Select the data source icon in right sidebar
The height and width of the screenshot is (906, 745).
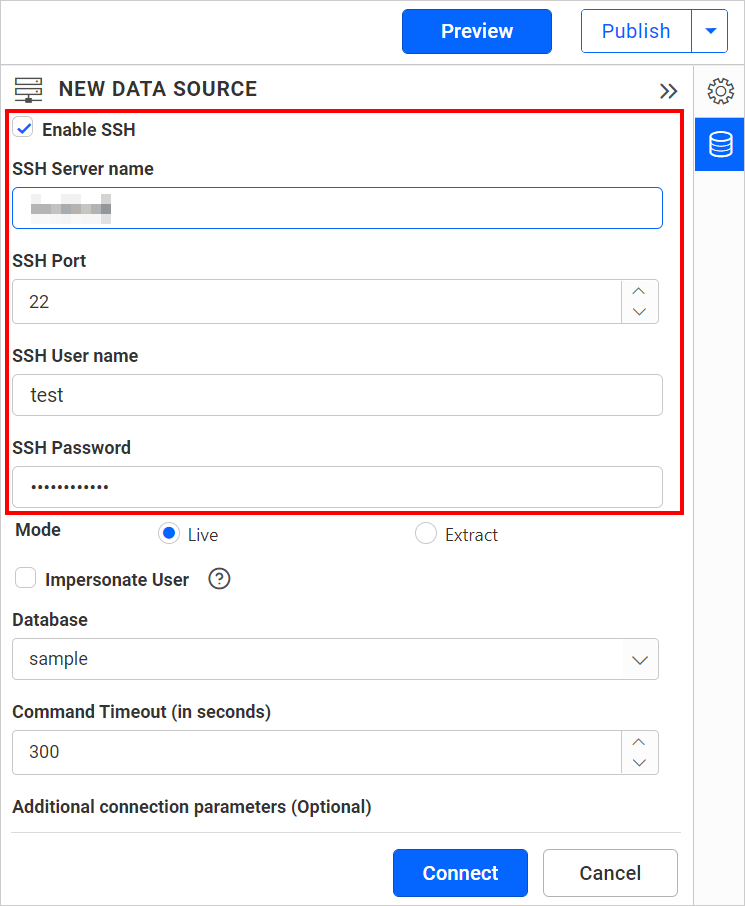coord(719,144)
